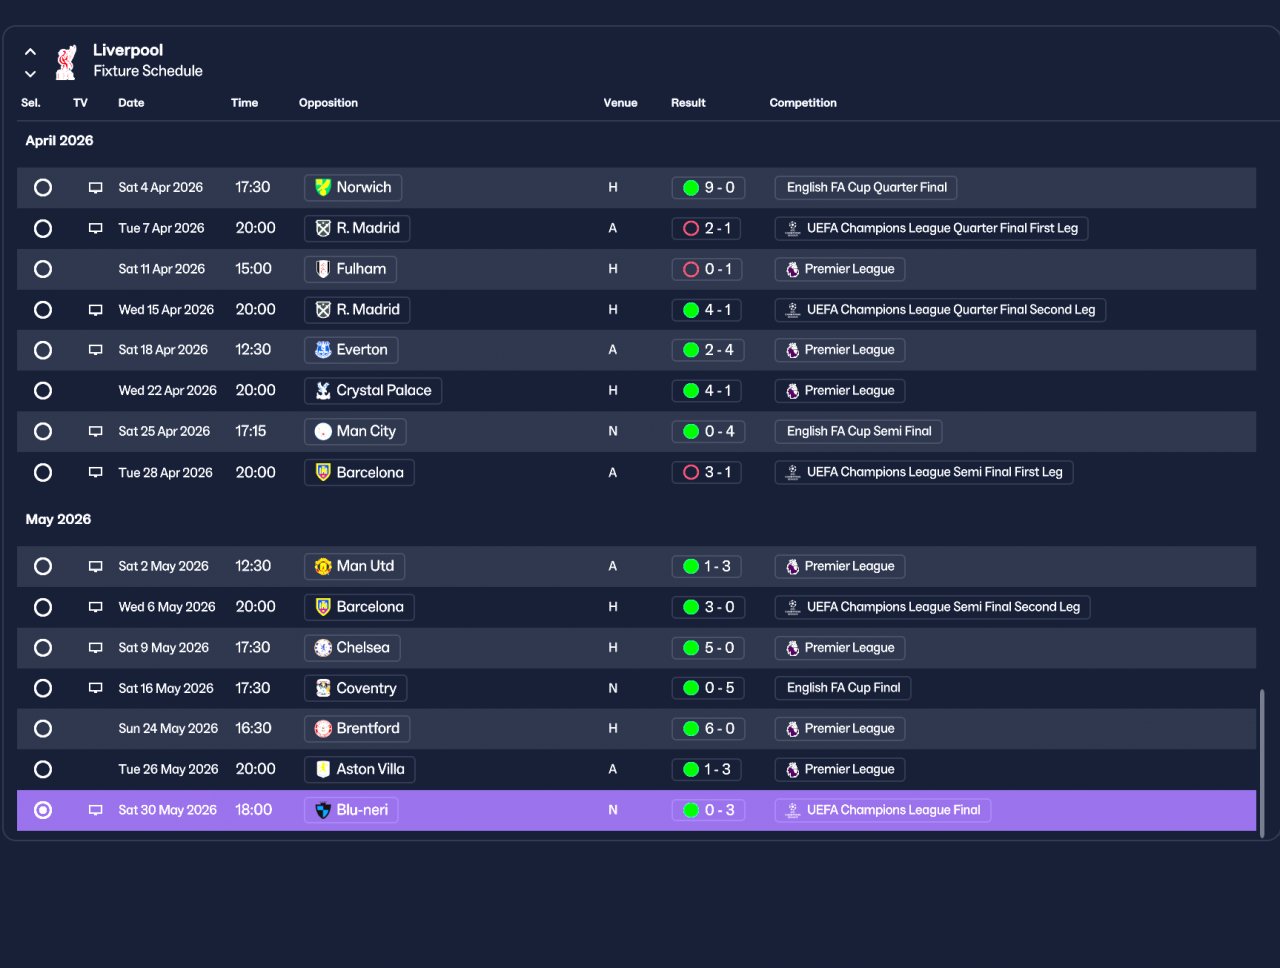Viewport: 1280px width, 968px height.
Task: Click the Blu-neri shield badge icon
Action: coord(323,810)
